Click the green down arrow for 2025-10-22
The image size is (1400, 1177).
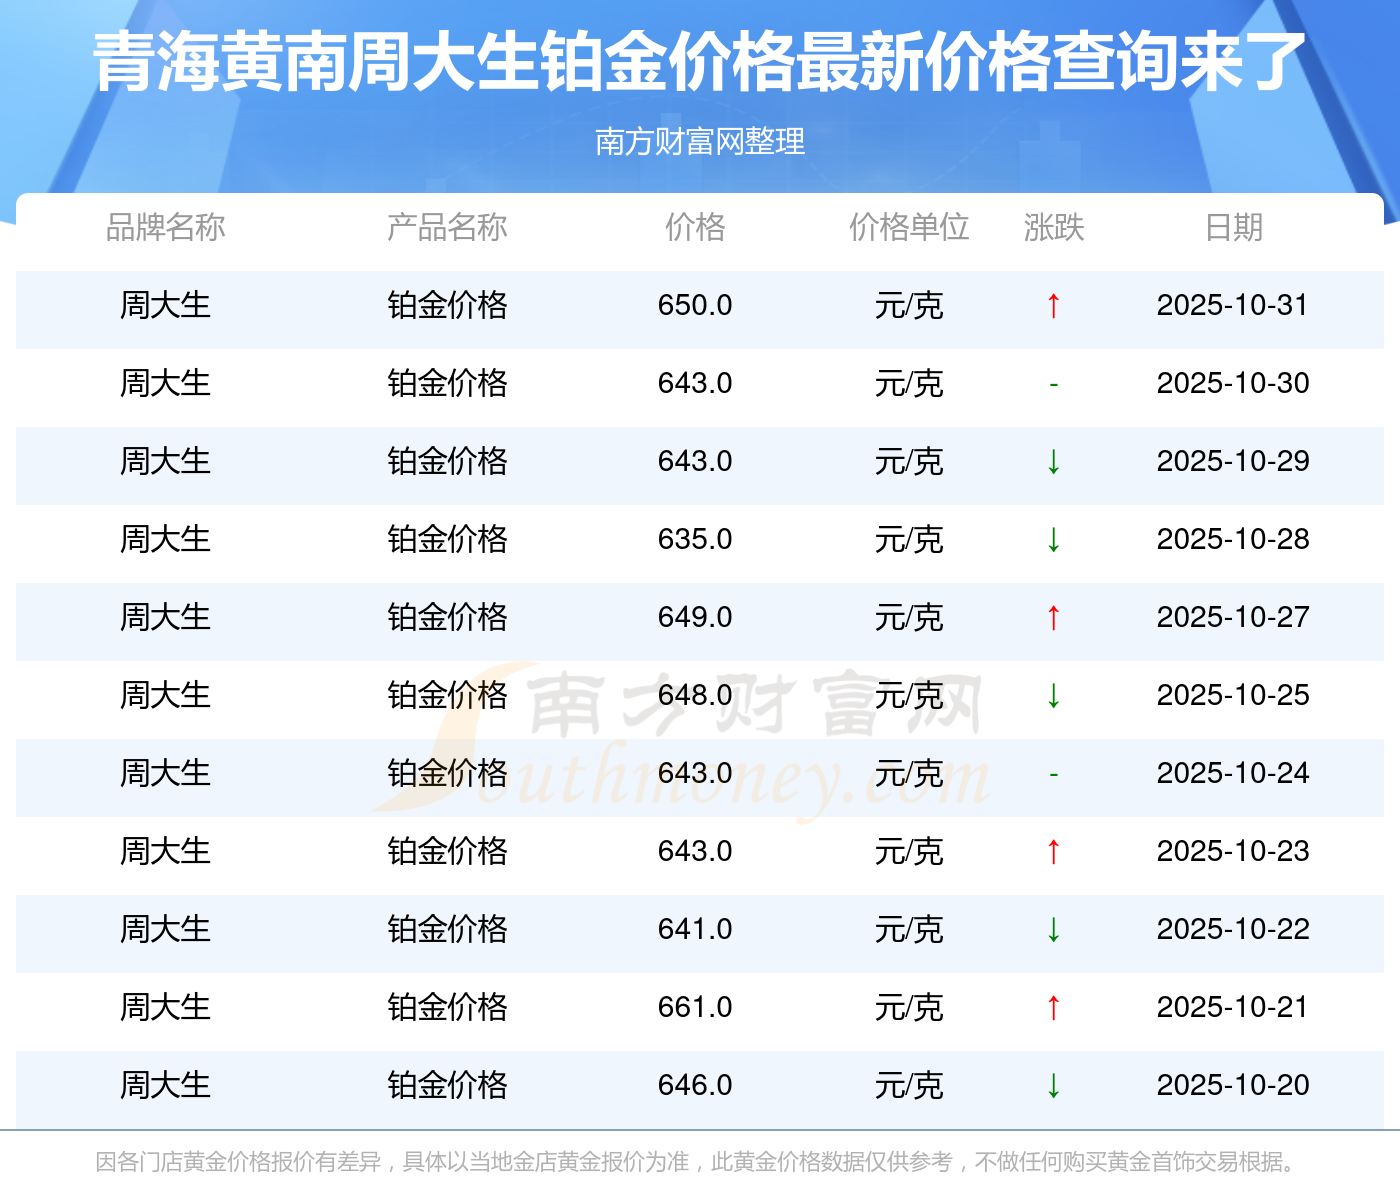[x=1053, y=929]
